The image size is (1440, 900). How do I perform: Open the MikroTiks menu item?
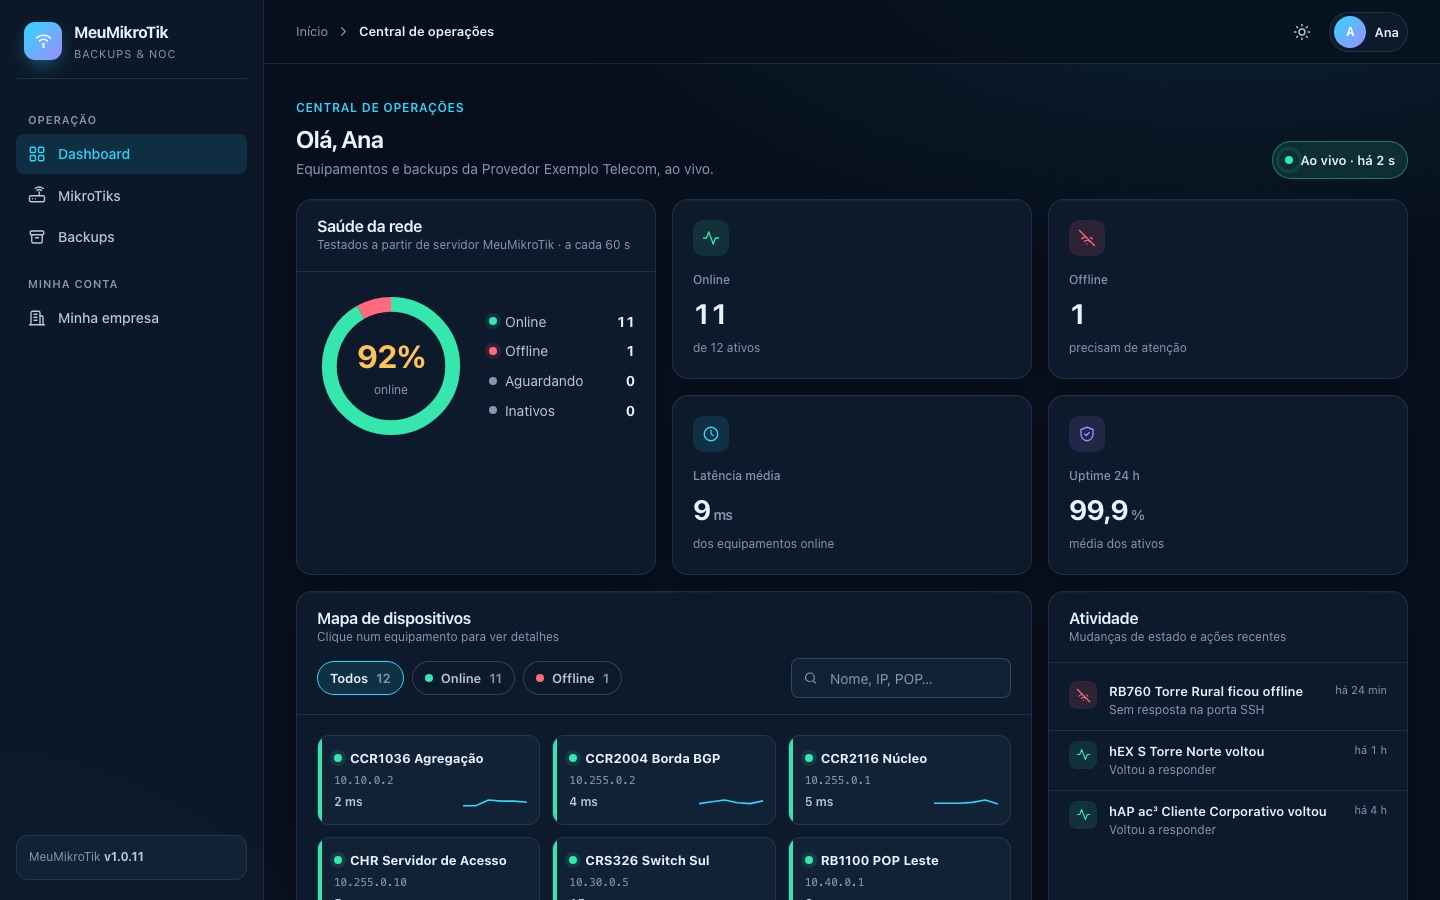131,196
